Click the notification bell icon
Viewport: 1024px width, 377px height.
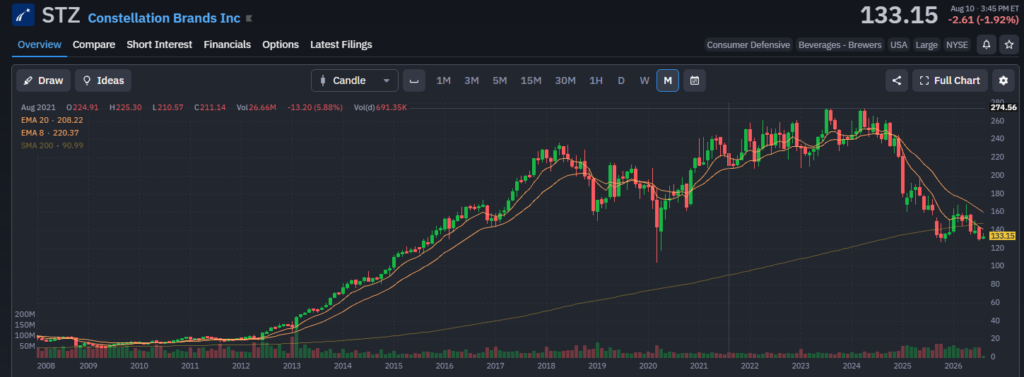pos(986,44)
